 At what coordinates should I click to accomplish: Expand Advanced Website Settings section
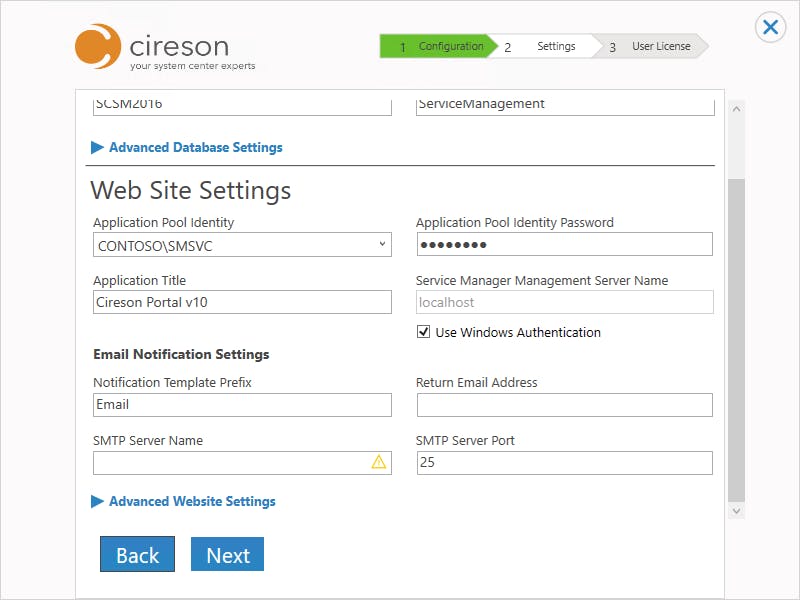pyautogui.click(x=192, y=502)
